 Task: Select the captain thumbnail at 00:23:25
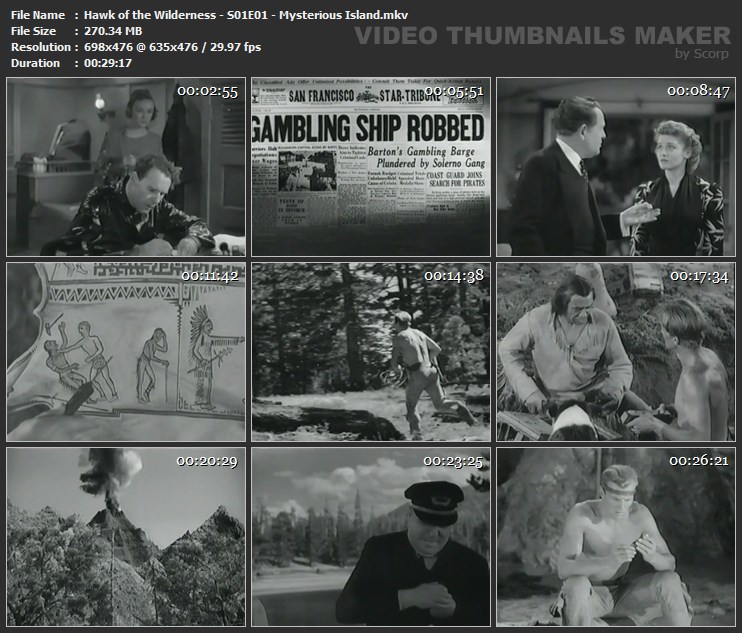(371, 537)
